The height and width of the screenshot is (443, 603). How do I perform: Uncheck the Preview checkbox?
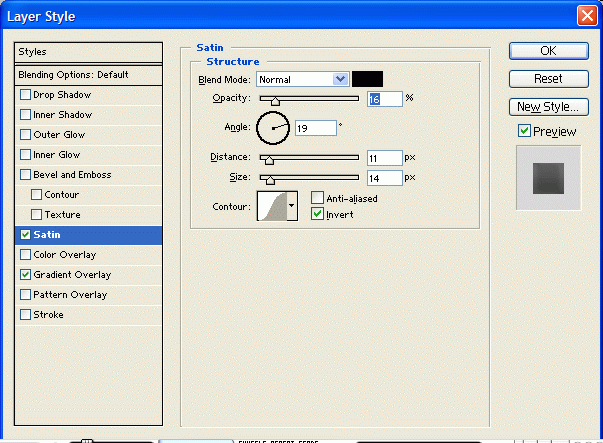[x=524, y=131]
